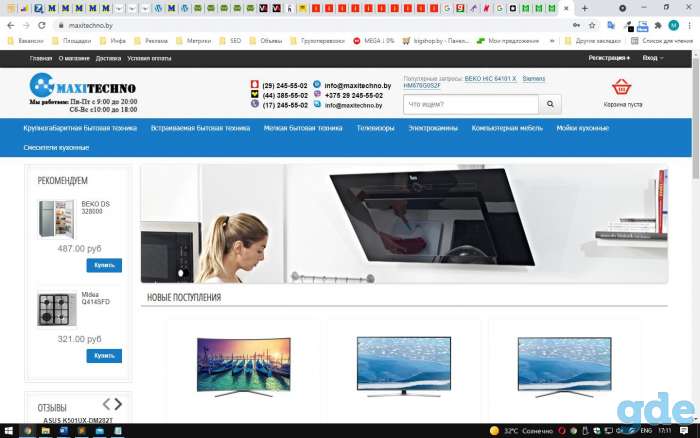The width and height of the screenshot is (700, 438).
Task: Show next review with right arrow
Action: 118,404
